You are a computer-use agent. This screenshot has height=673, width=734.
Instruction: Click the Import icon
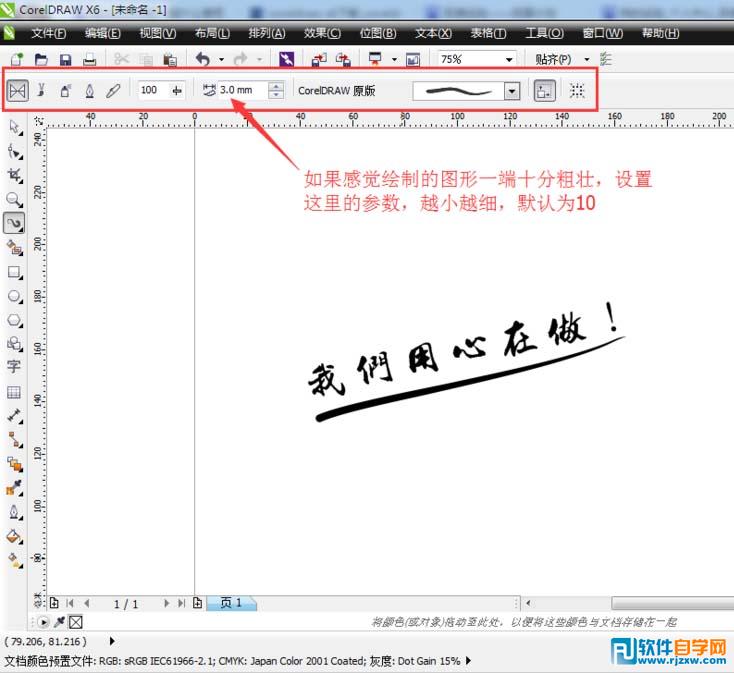(319, 59)
